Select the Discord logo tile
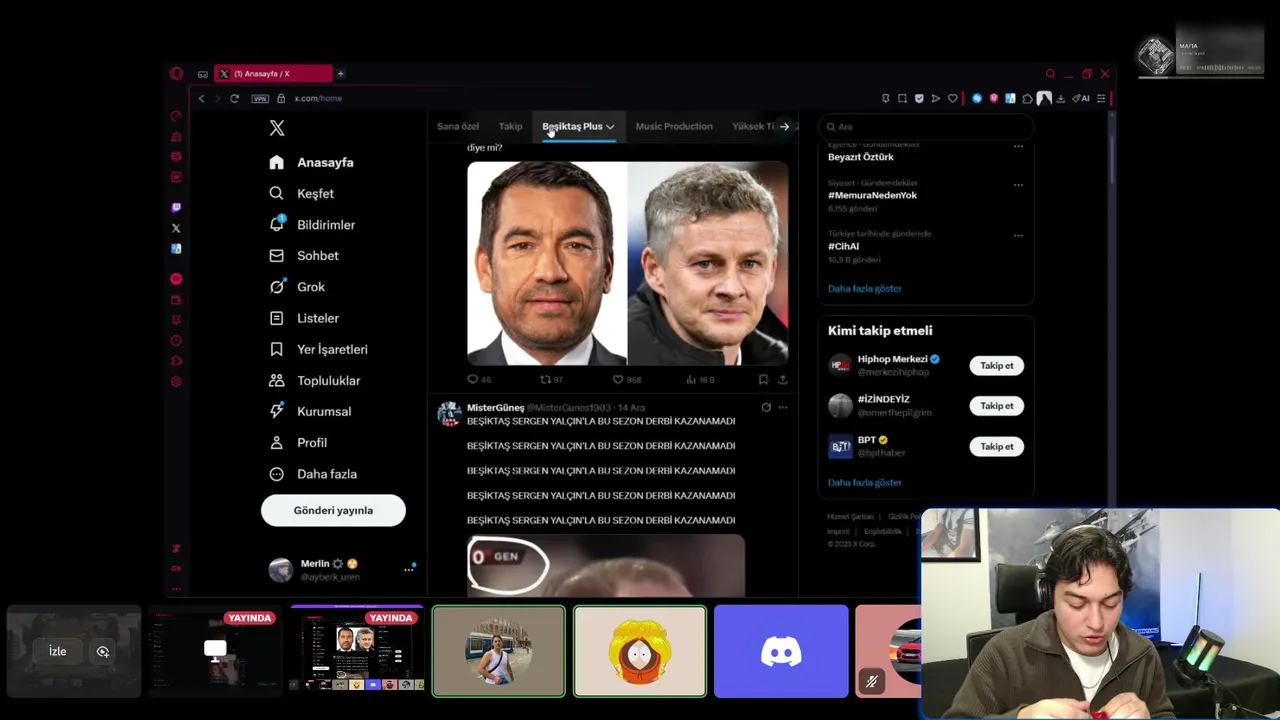 [781, 652]
